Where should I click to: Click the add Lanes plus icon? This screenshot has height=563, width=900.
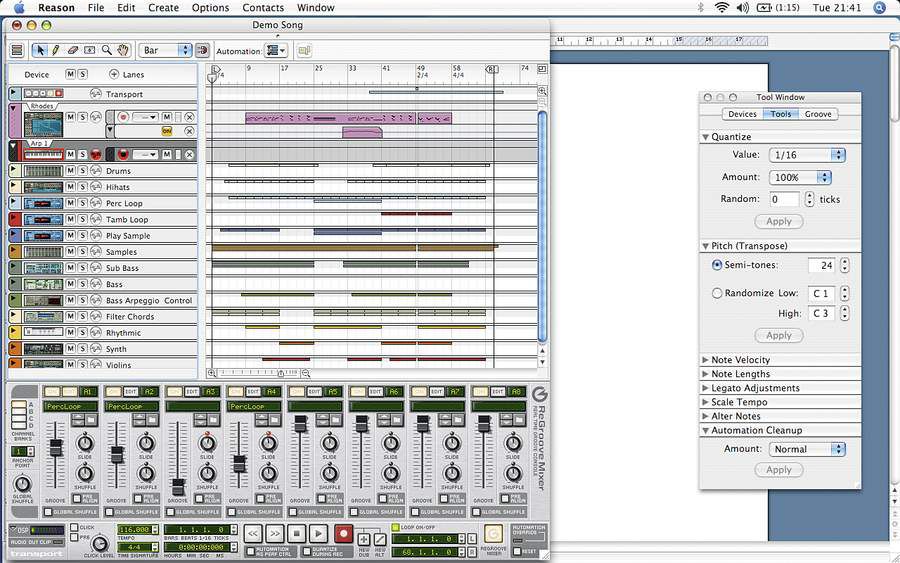114,75
